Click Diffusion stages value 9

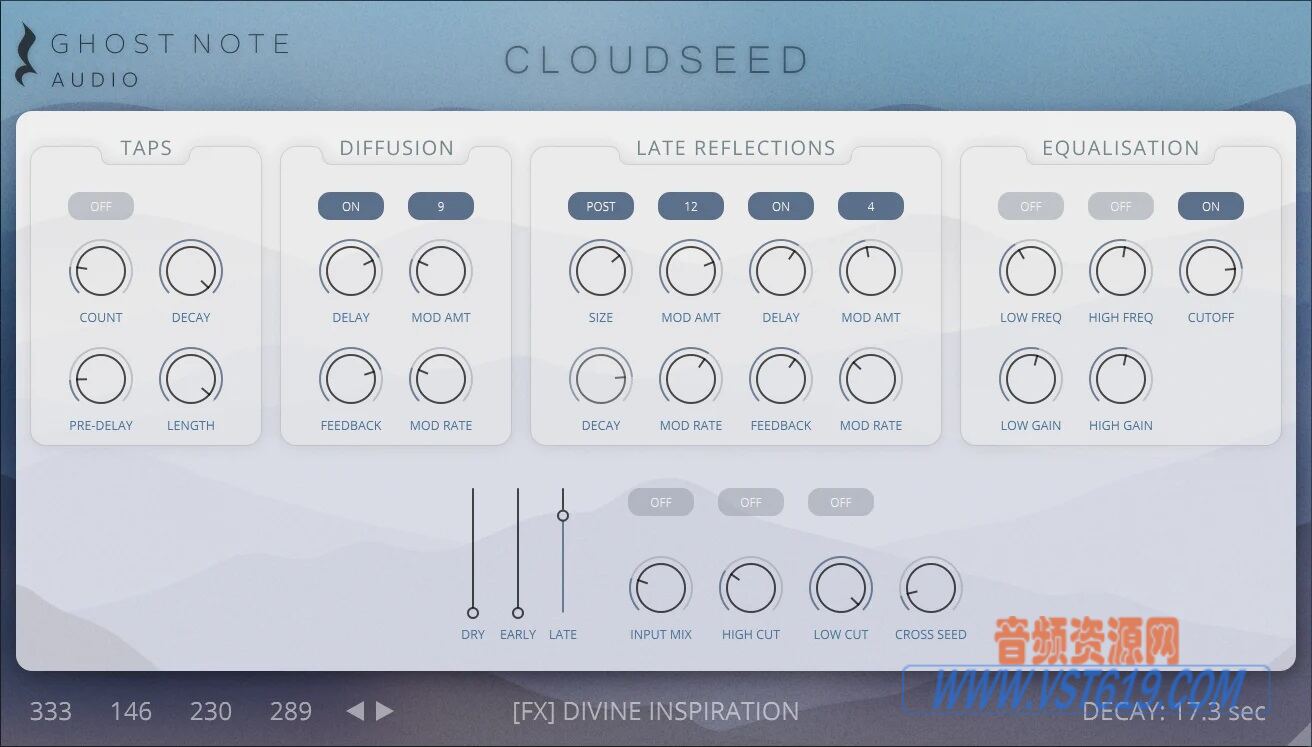(x=441, y=206)
